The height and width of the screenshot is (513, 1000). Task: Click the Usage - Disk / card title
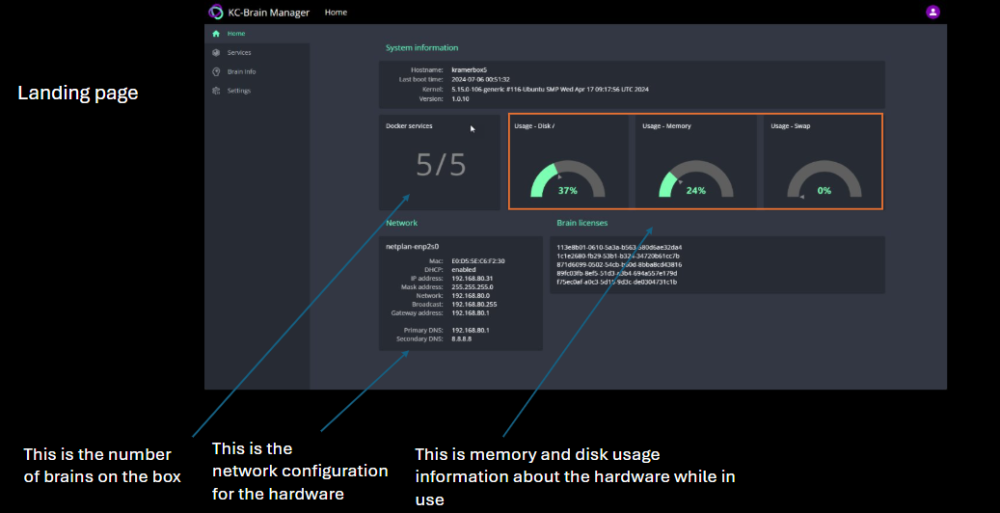[x=534, y=126]
